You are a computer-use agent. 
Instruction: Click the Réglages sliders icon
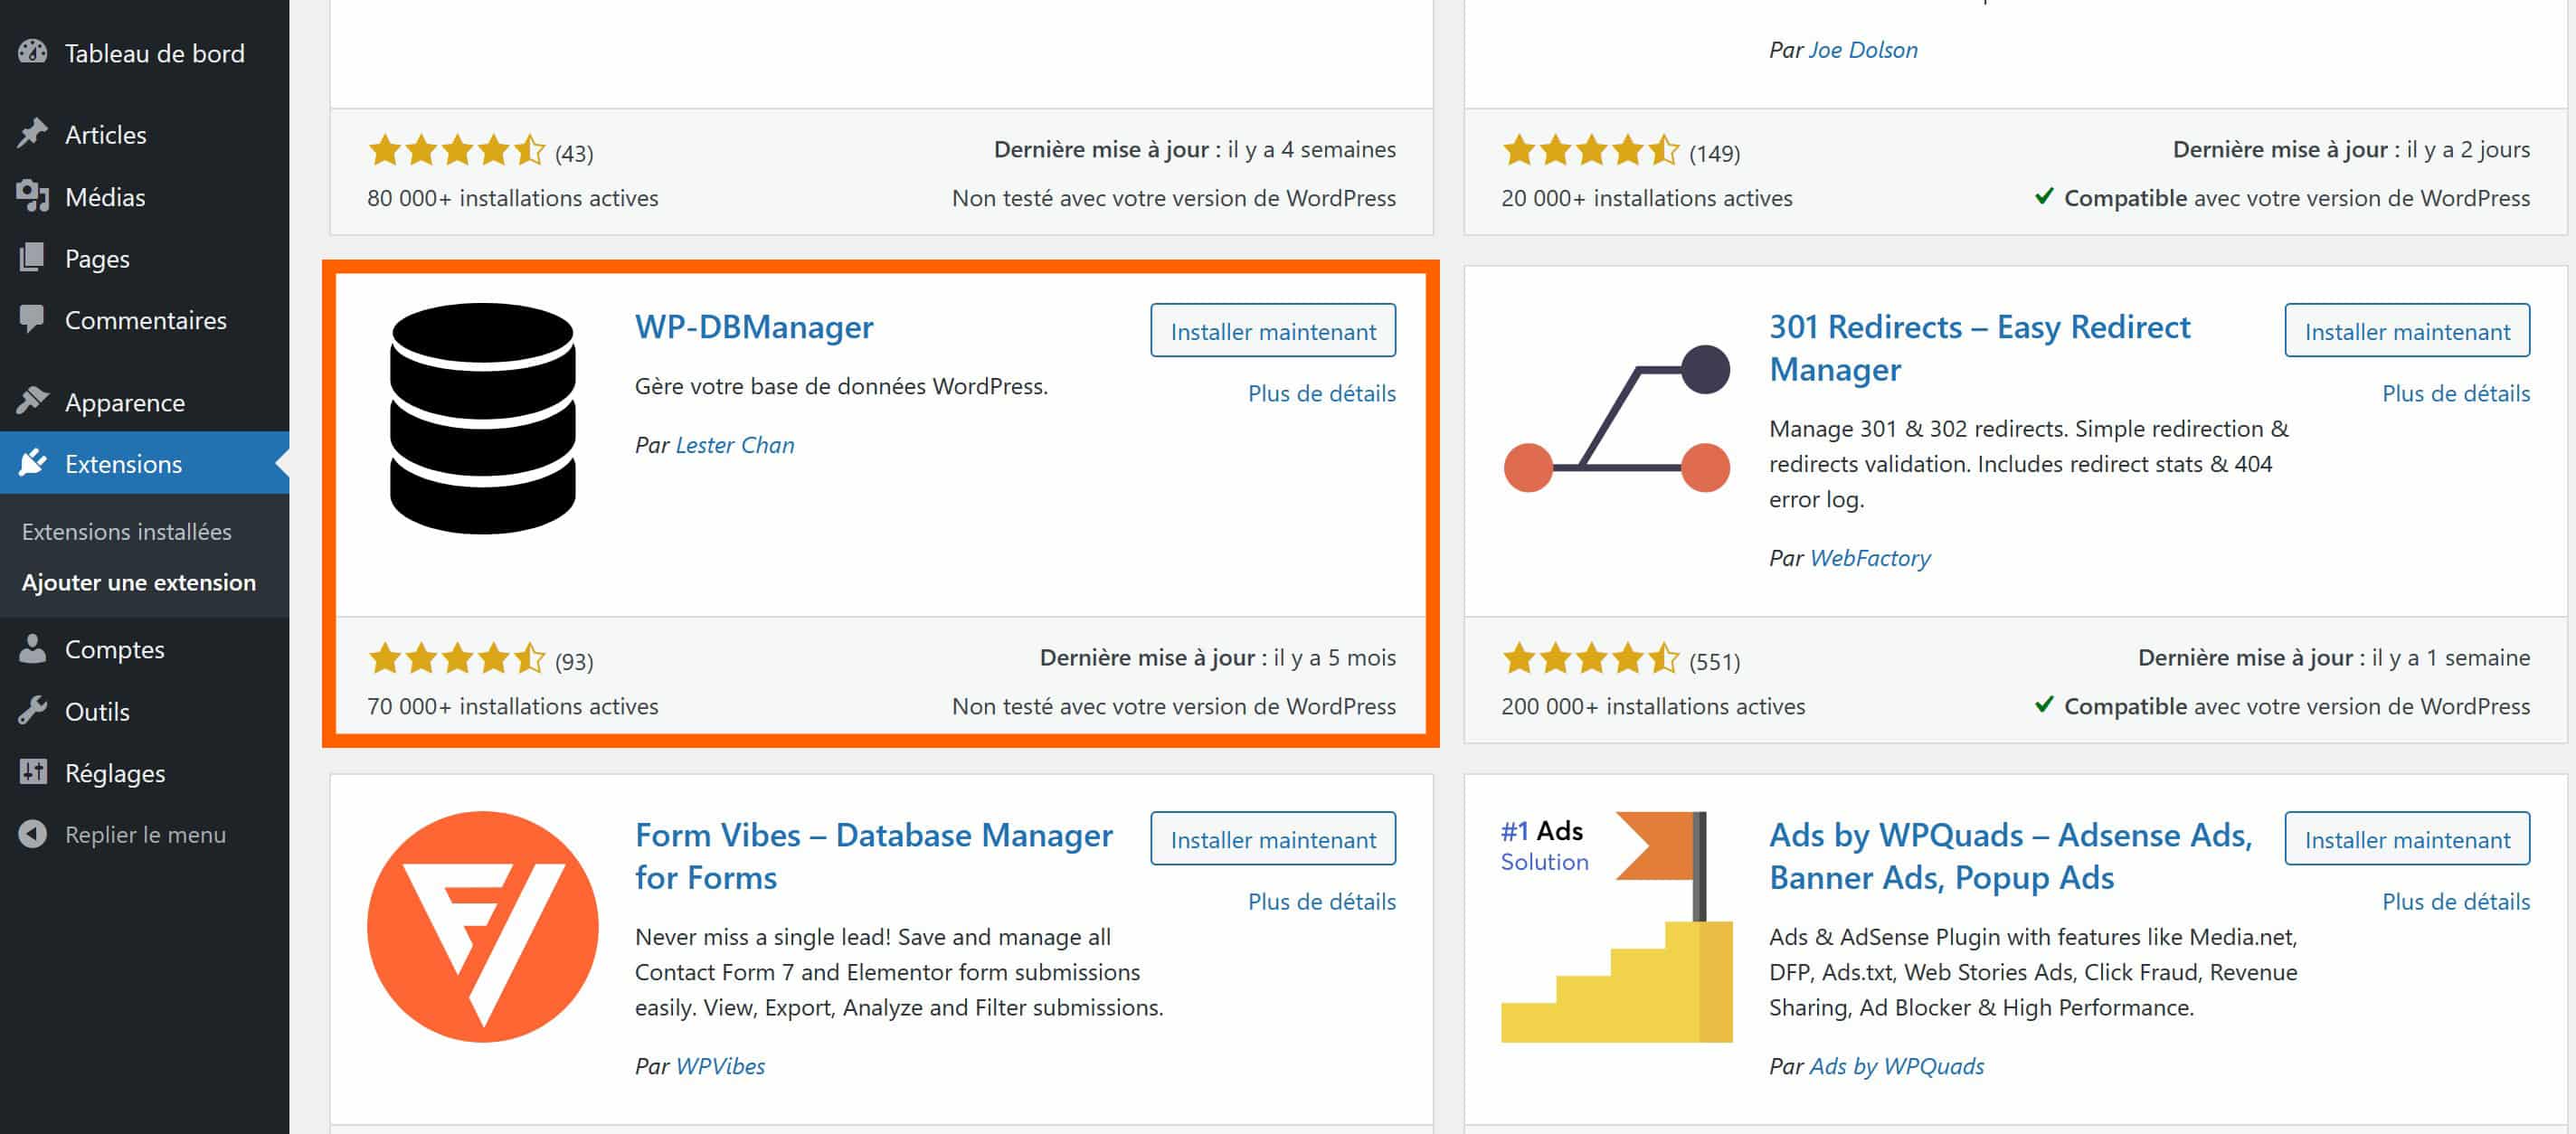pos(33,772)
